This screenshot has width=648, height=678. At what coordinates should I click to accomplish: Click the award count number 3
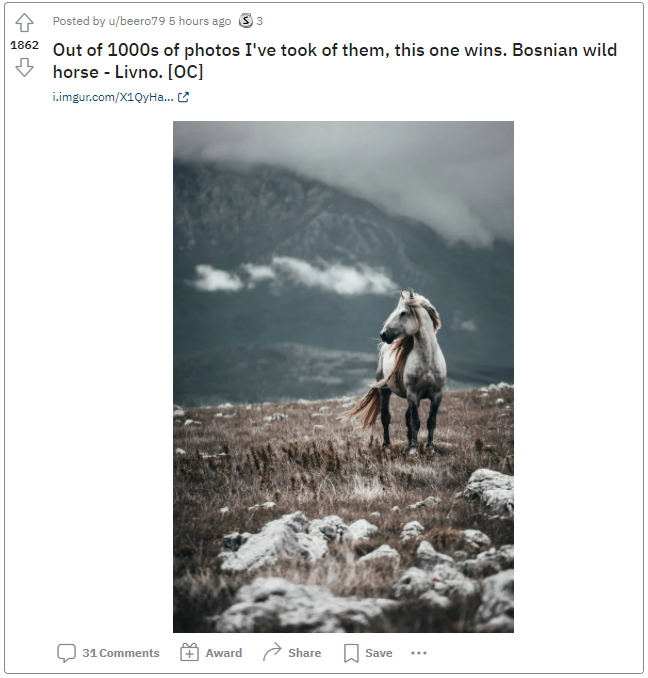pos(259,21)
